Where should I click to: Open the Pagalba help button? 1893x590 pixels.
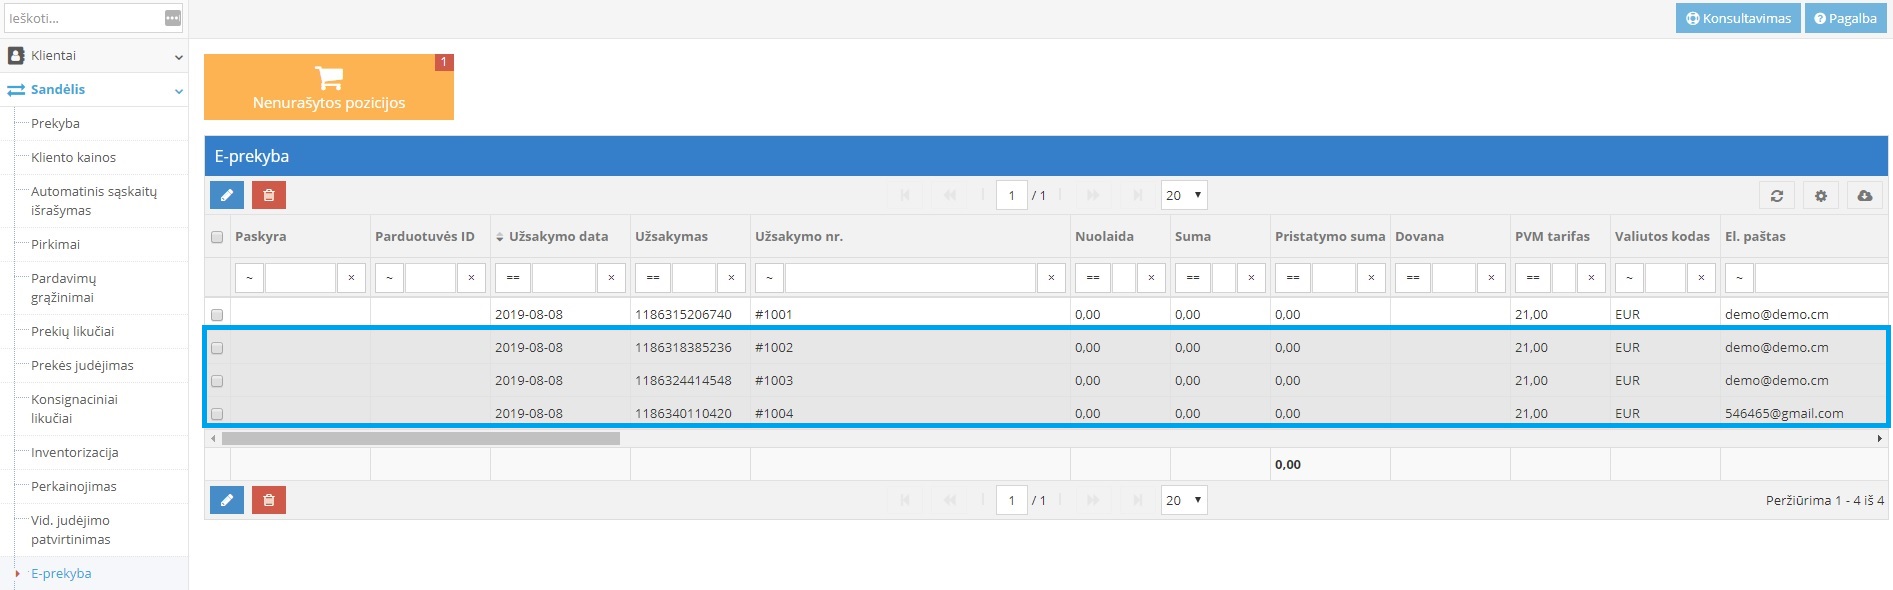point(1845,18)
